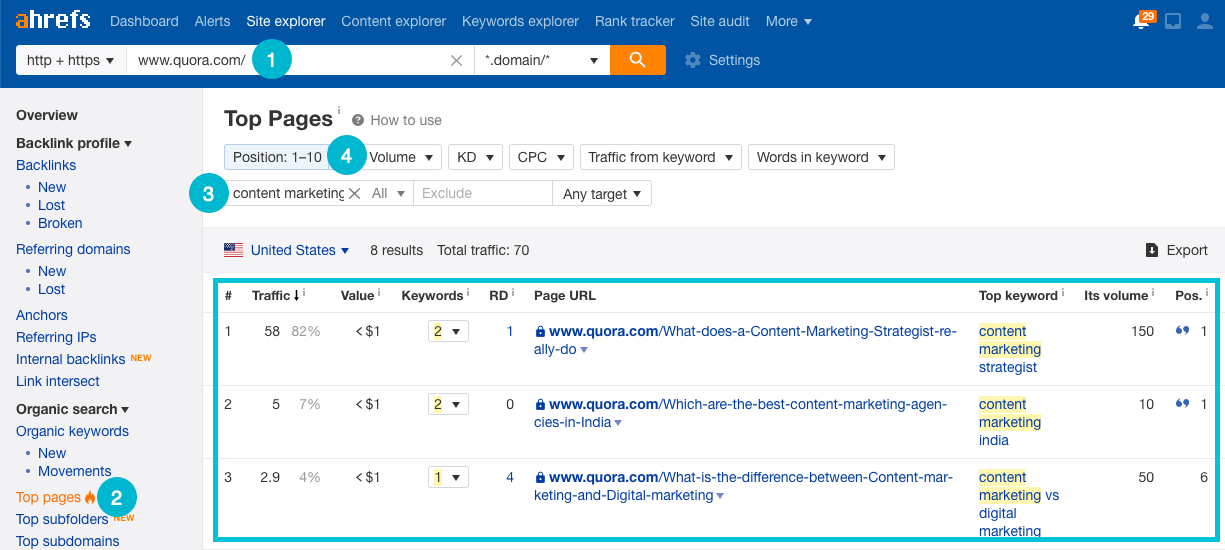
Task: Click lock icon for Content-Marketing-Strategist URL
Action: coord(540,332)
